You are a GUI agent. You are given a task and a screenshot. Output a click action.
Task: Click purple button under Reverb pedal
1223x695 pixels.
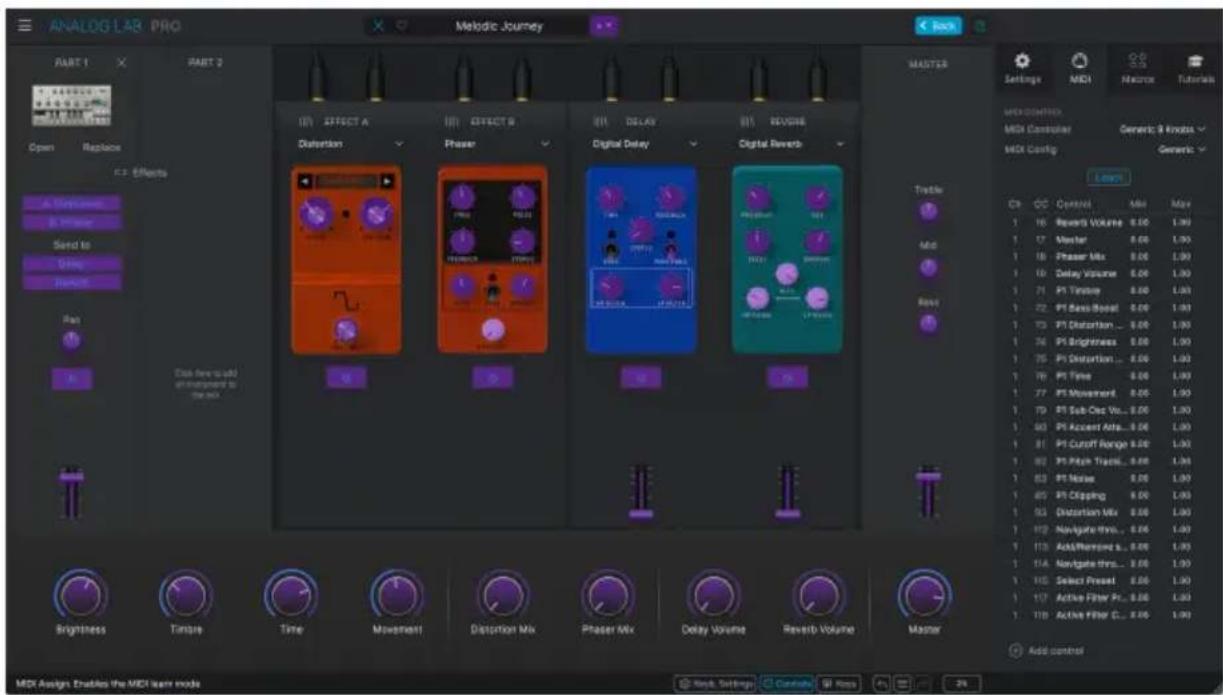pos(788,377)
